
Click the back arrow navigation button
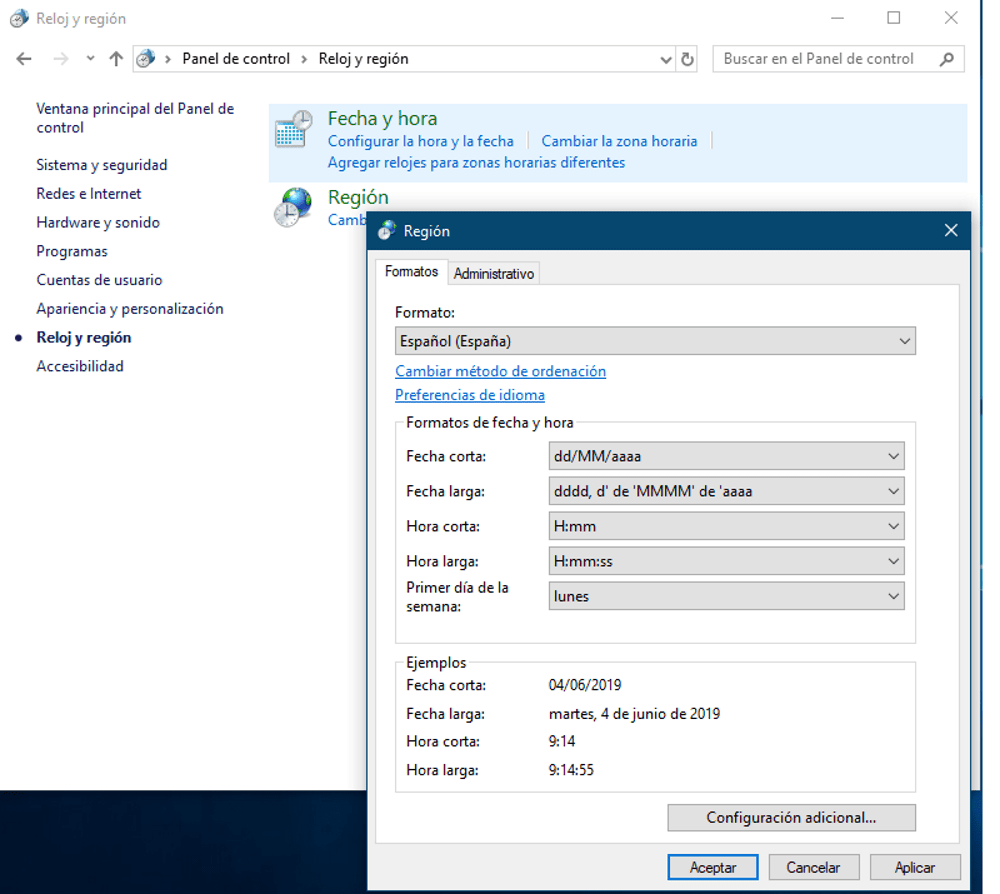[x=24, y=59]
